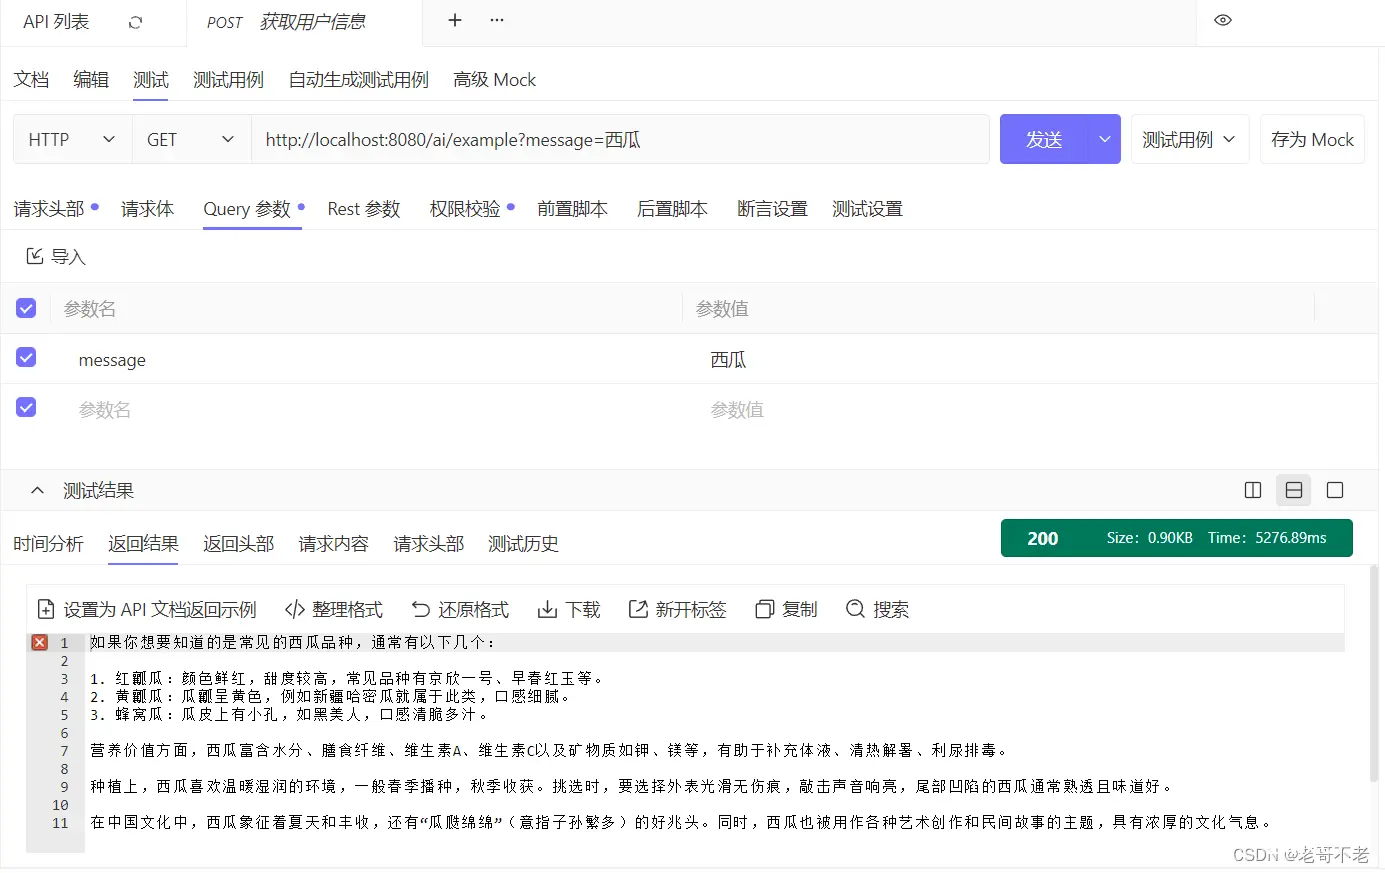The image size is (1385, 873).
Task: Open the Query 参数 tab
Action: 247,209
